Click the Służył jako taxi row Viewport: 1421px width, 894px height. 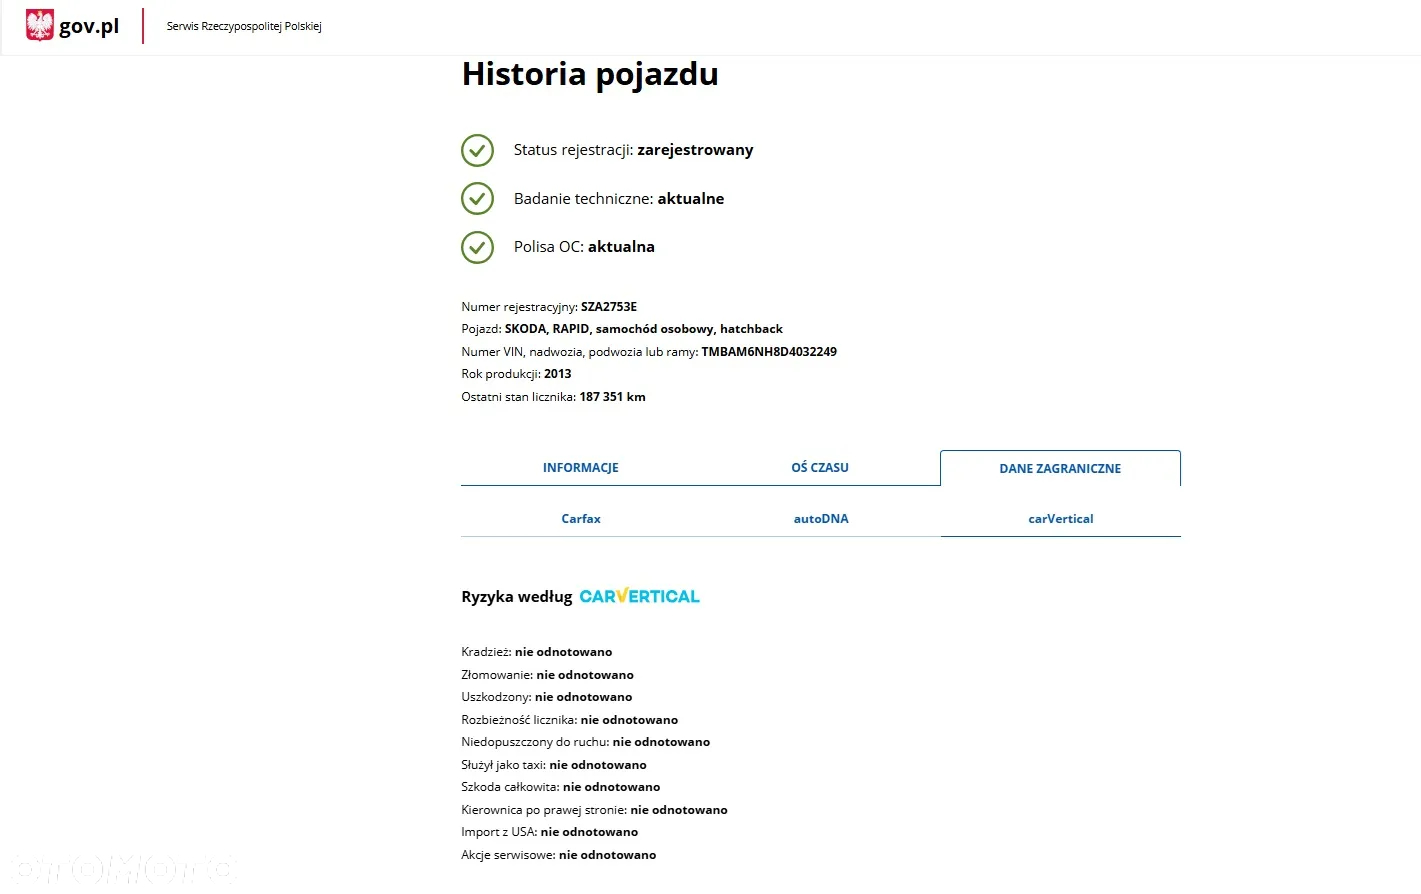click(554, 765)
